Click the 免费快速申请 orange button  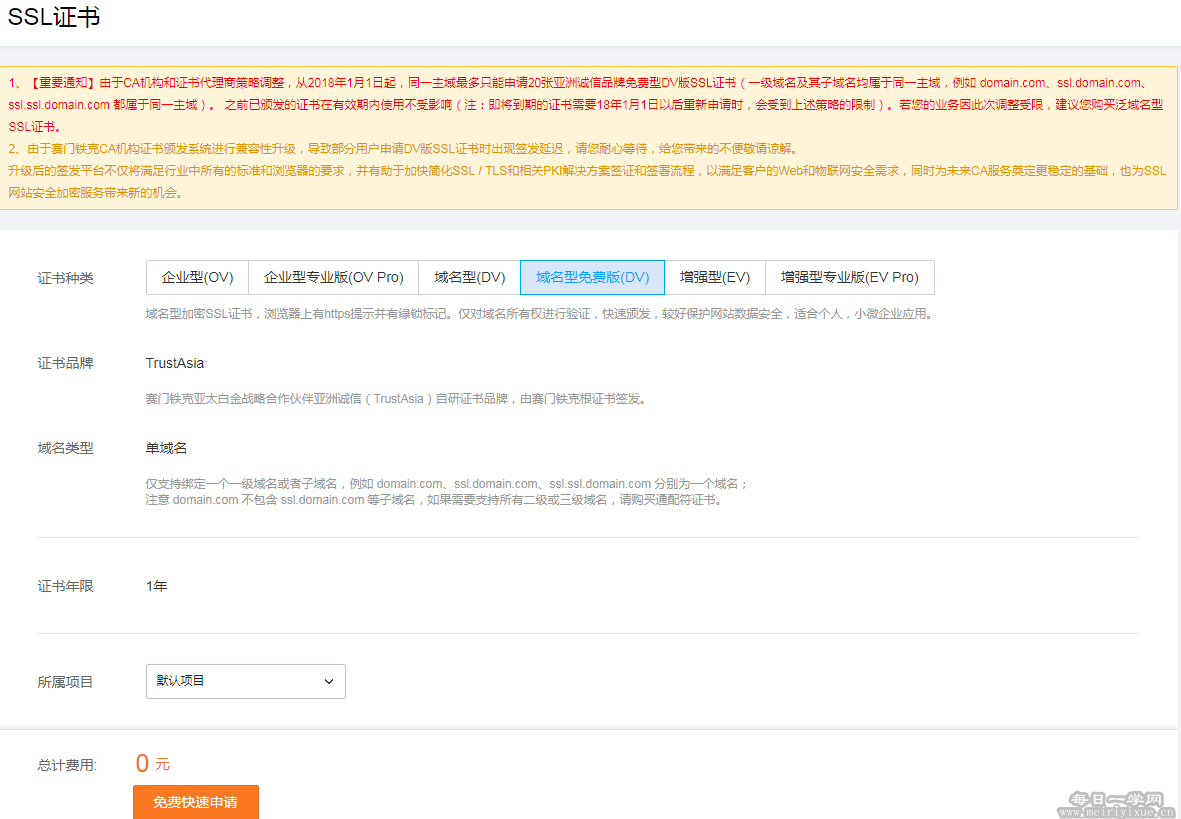point(196,802)
